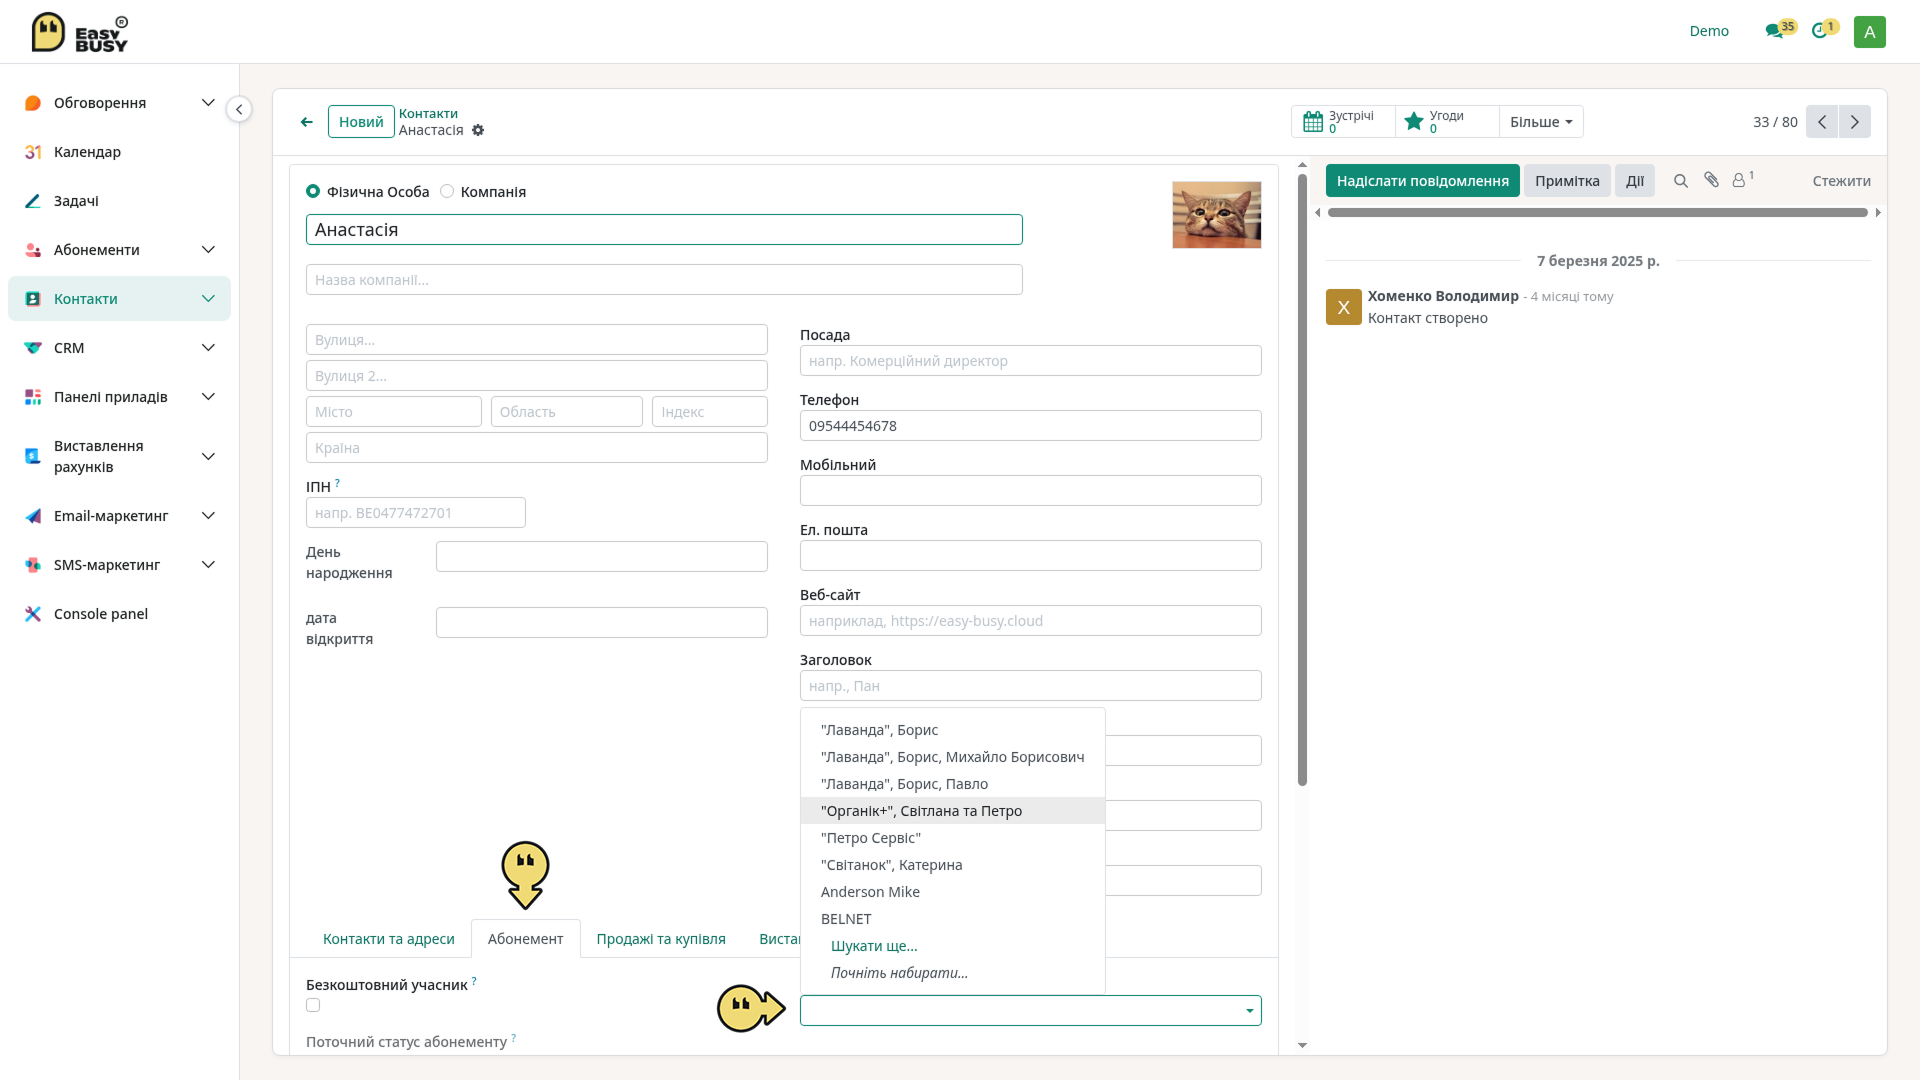
Task: Go to the next record arrow
Action: click(x=1855, y=122)
